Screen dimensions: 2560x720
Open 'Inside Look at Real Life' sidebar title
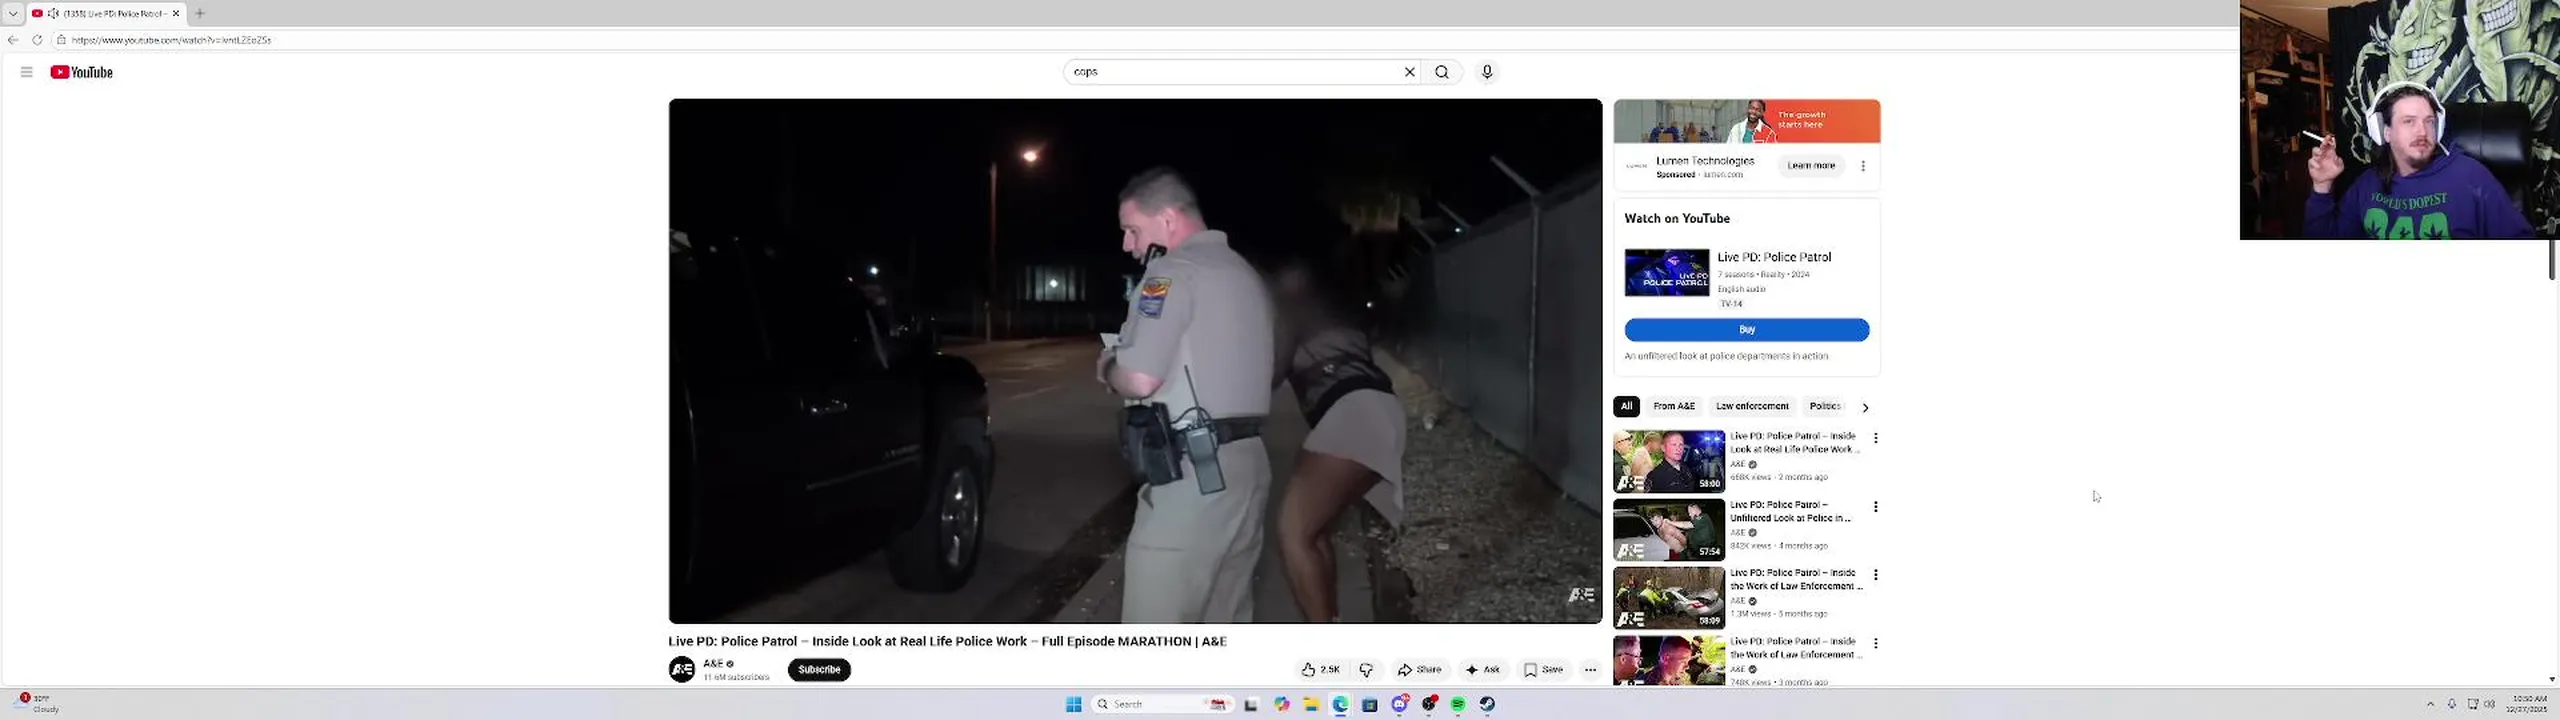pos(1795,443)
